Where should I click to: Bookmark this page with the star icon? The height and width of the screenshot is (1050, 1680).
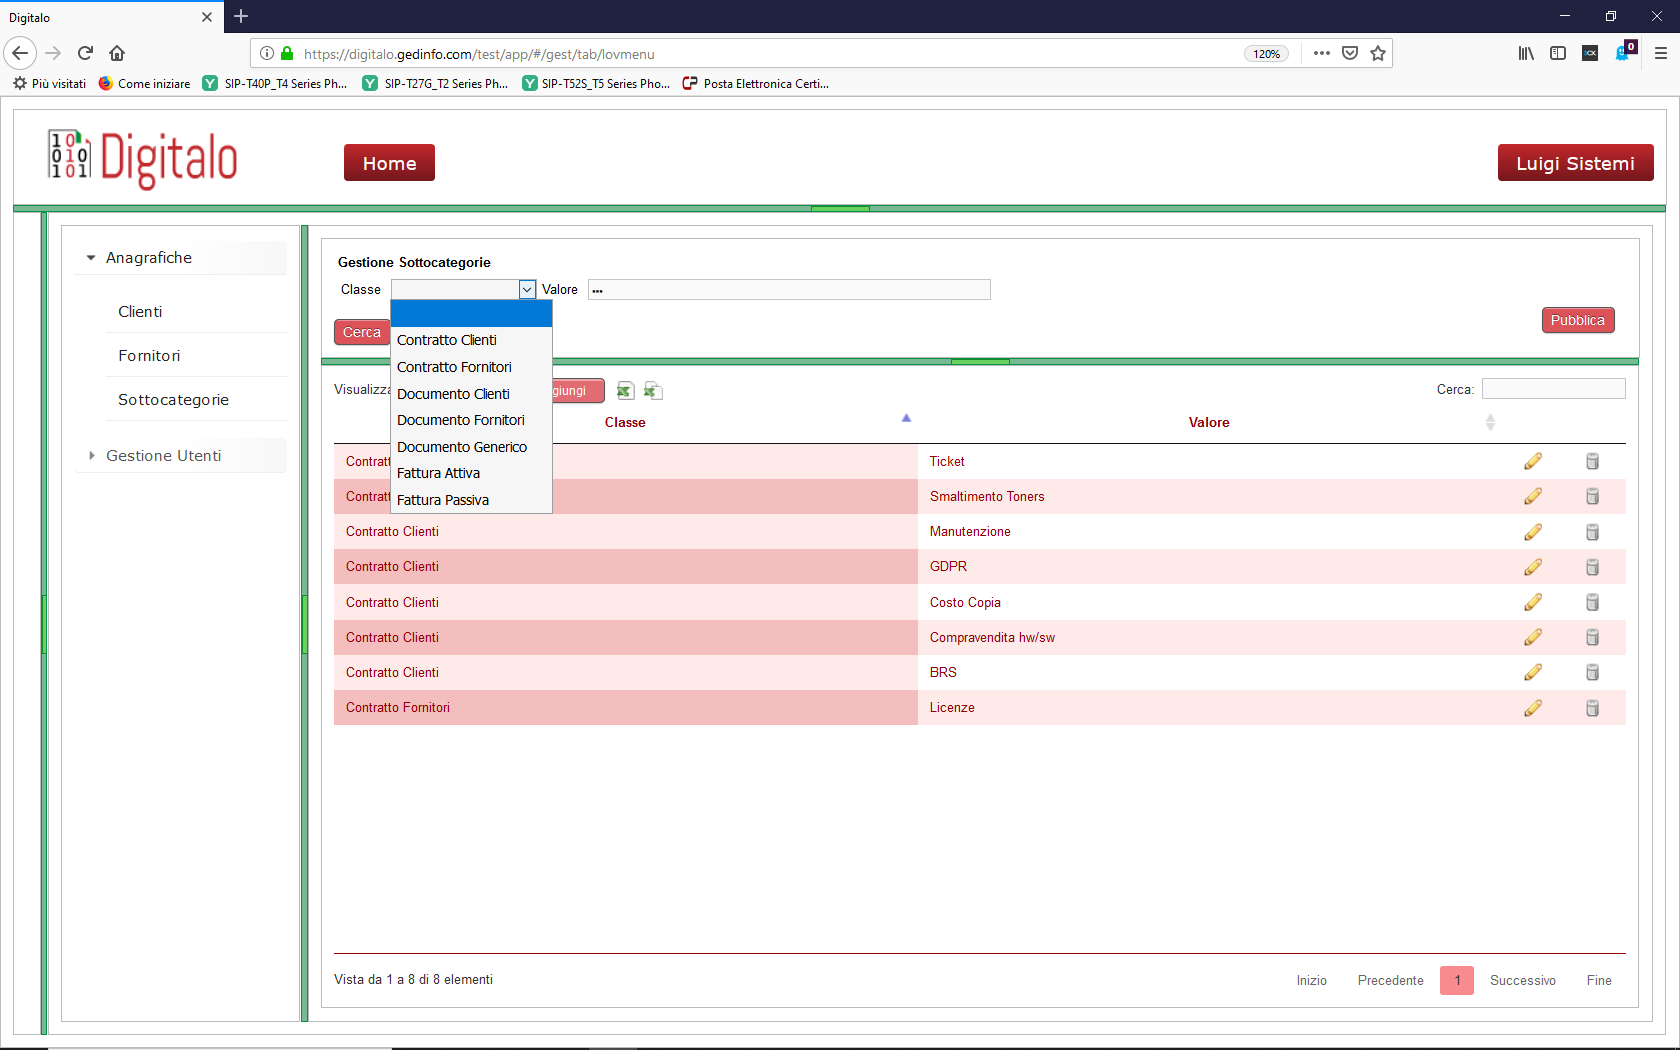coord(1378,53)
